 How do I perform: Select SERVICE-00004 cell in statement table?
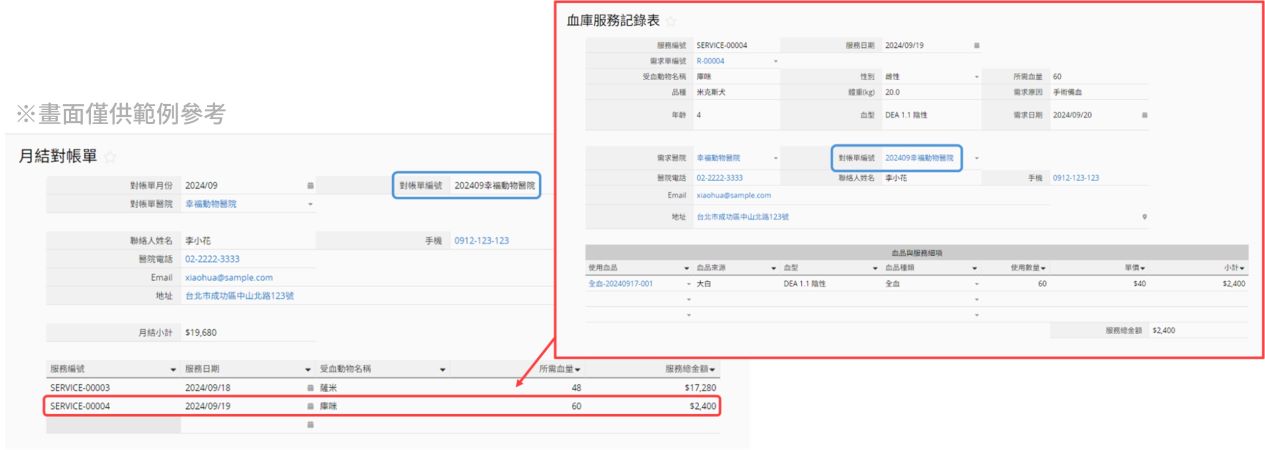coord(80,406)
